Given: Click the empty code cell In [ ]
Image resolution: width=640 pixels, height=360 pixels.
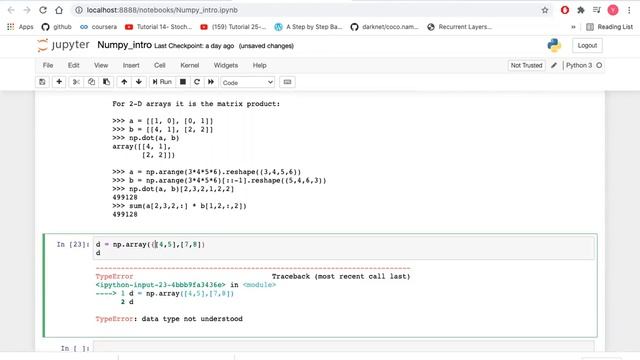Looking at the screenshot, I should tap(344, 347).
